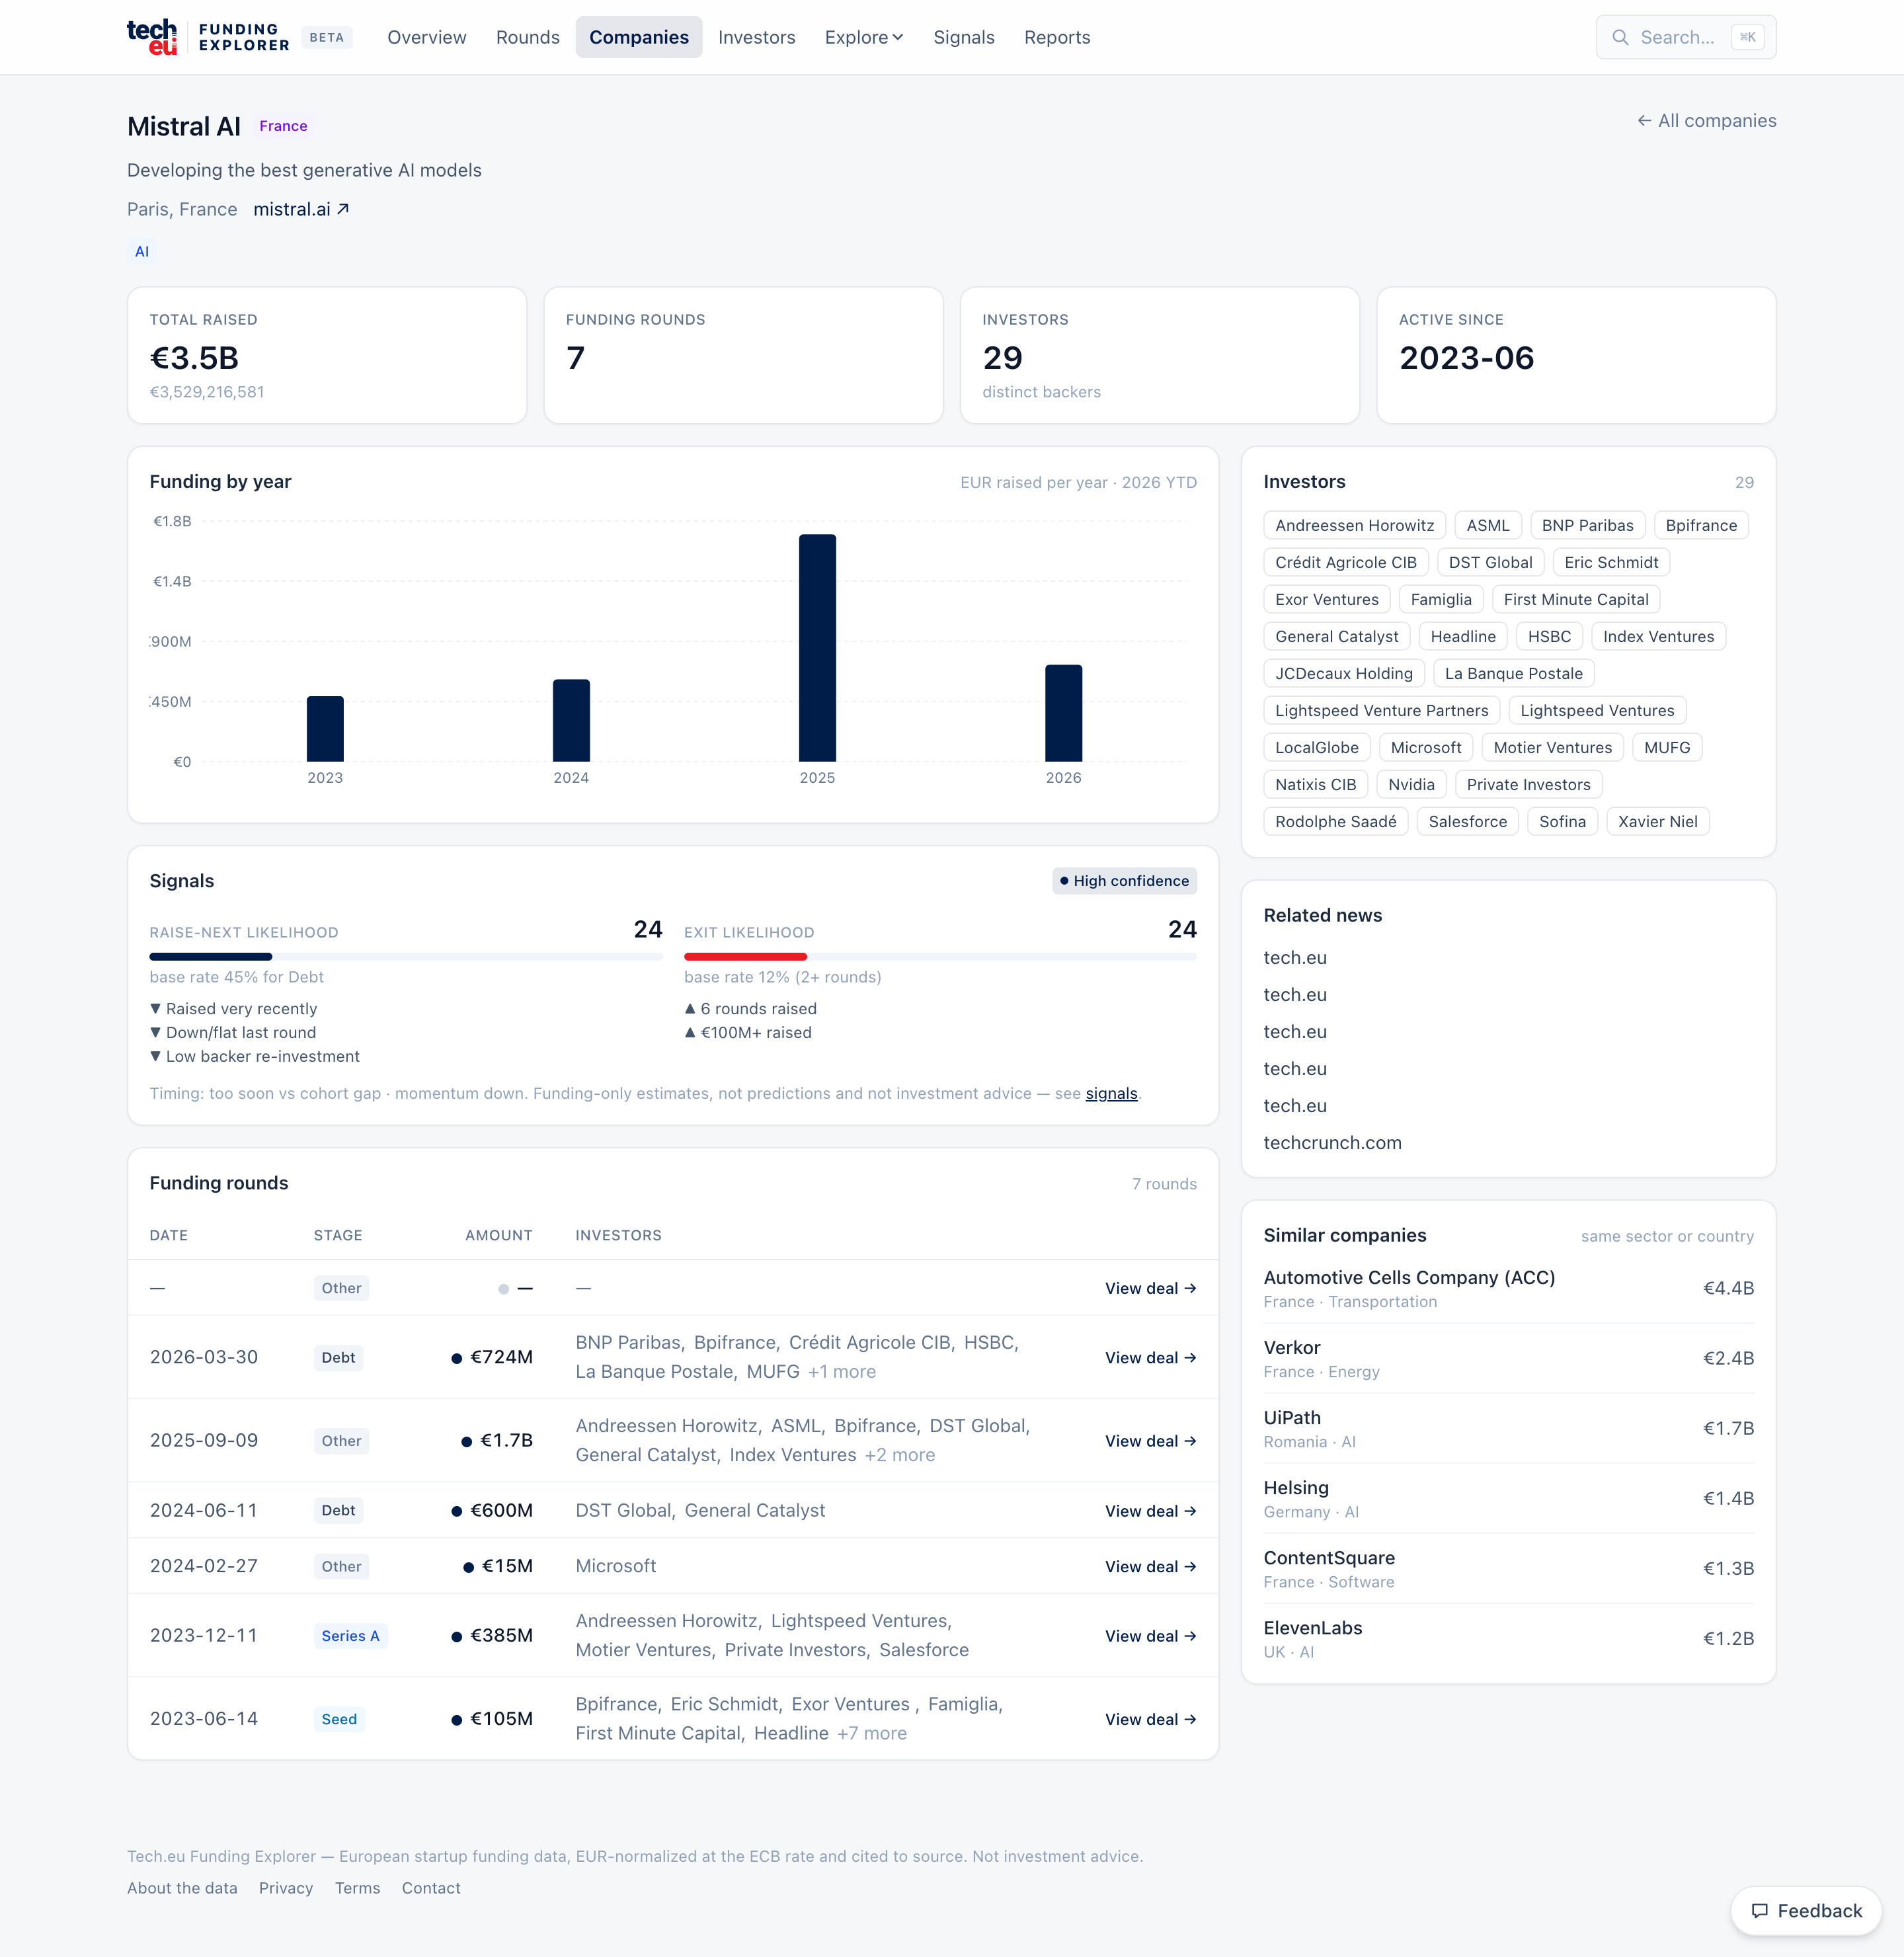
Task: Expand '+2 more' investors in 2025 round
Action: point(900,1454)
